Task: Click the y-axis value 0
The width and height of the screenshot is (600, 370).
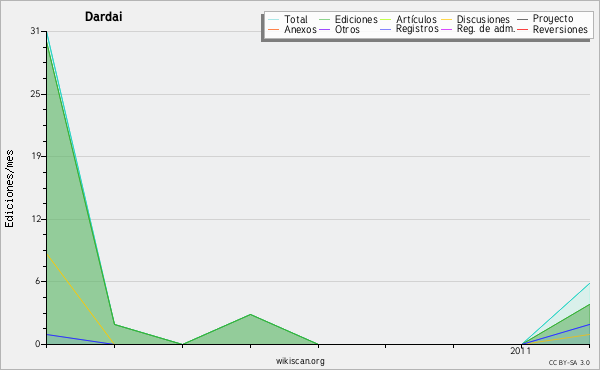Action: [38, 344]
